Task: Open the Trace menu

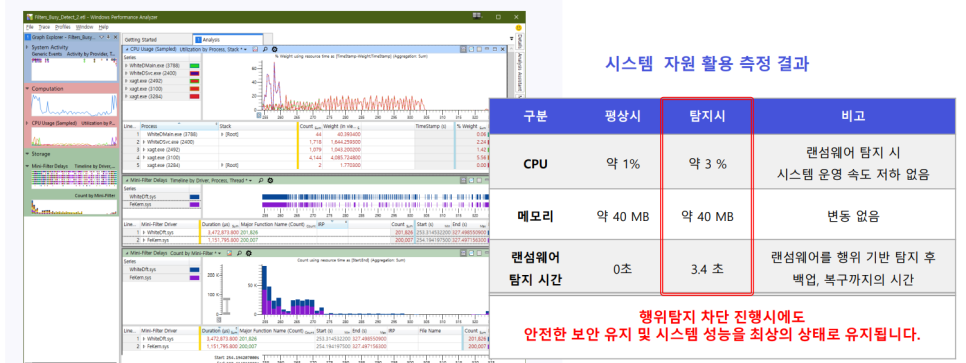Action: (x=44, y=27)
